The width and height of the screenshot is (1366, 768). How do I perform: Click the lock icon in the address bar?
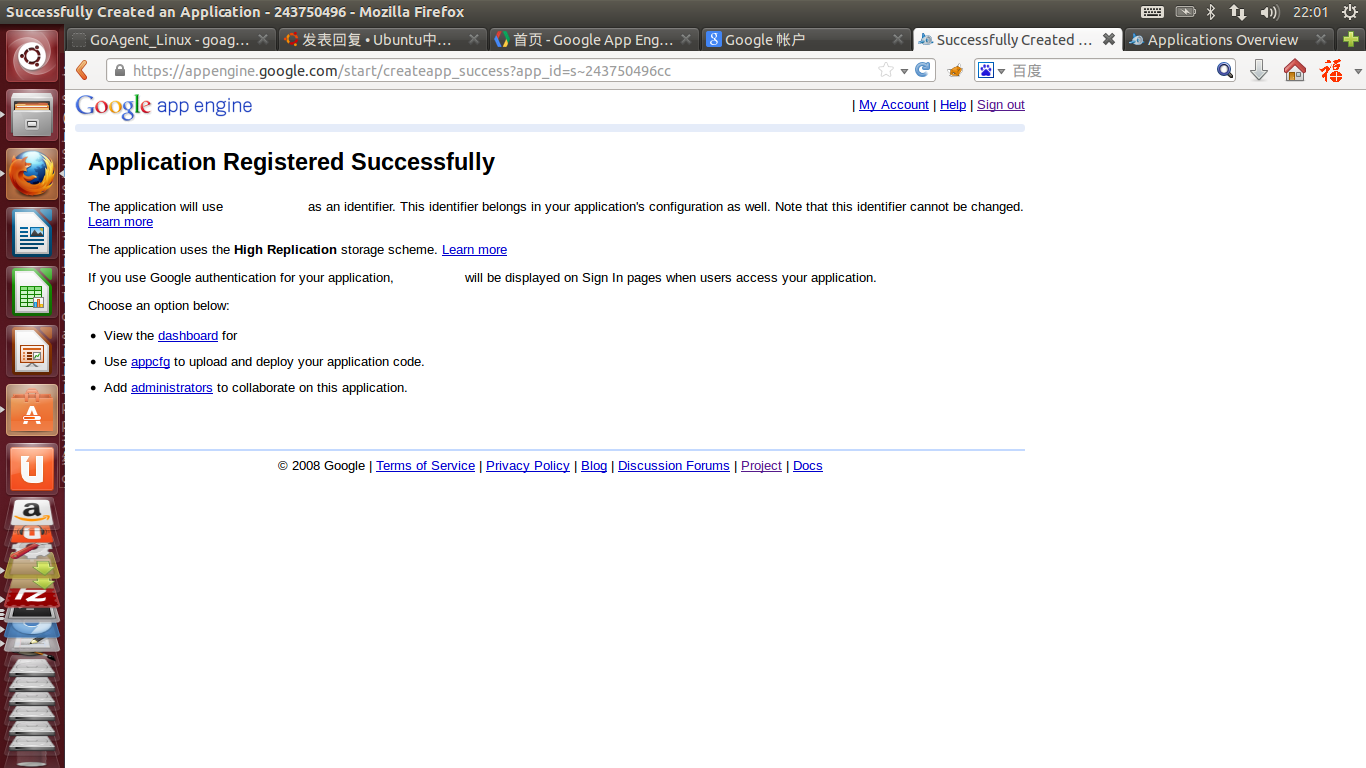120,71
